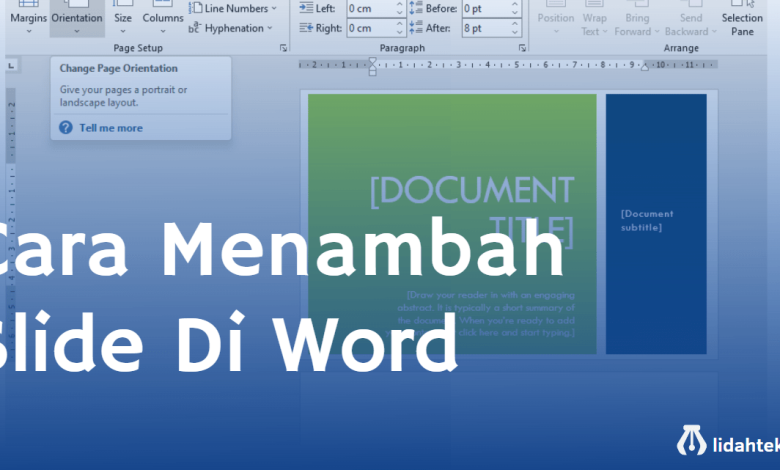Click the spacing Before icon
This screenshot has width=780, height=470.
pos(416,8)
